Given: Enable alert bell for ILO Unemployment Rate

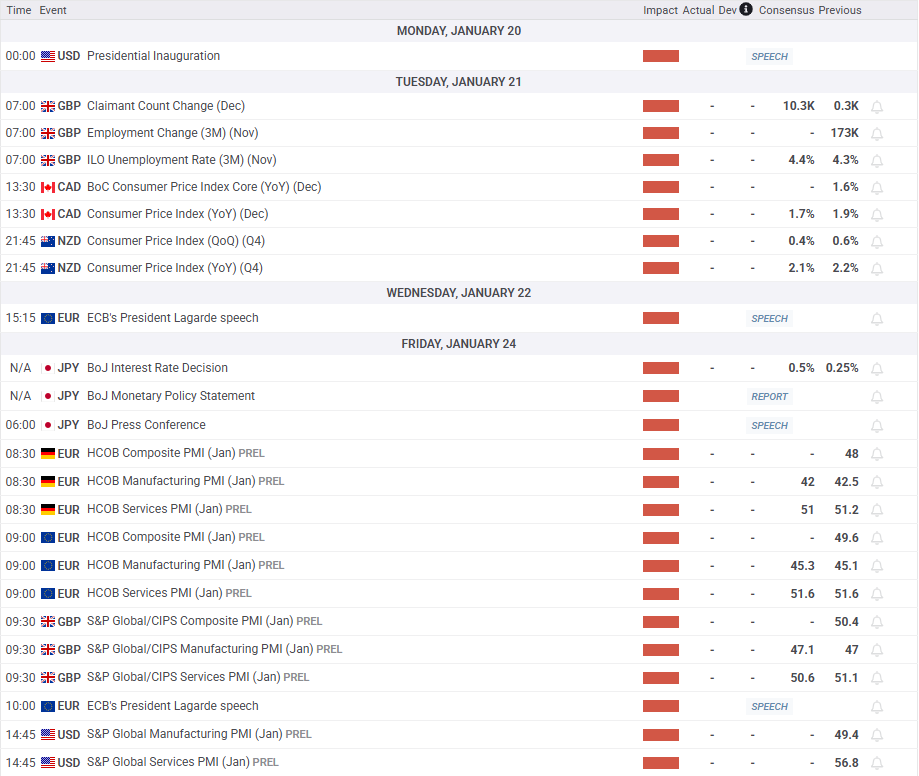Looking at the screenshot, I should coord(877,161).
